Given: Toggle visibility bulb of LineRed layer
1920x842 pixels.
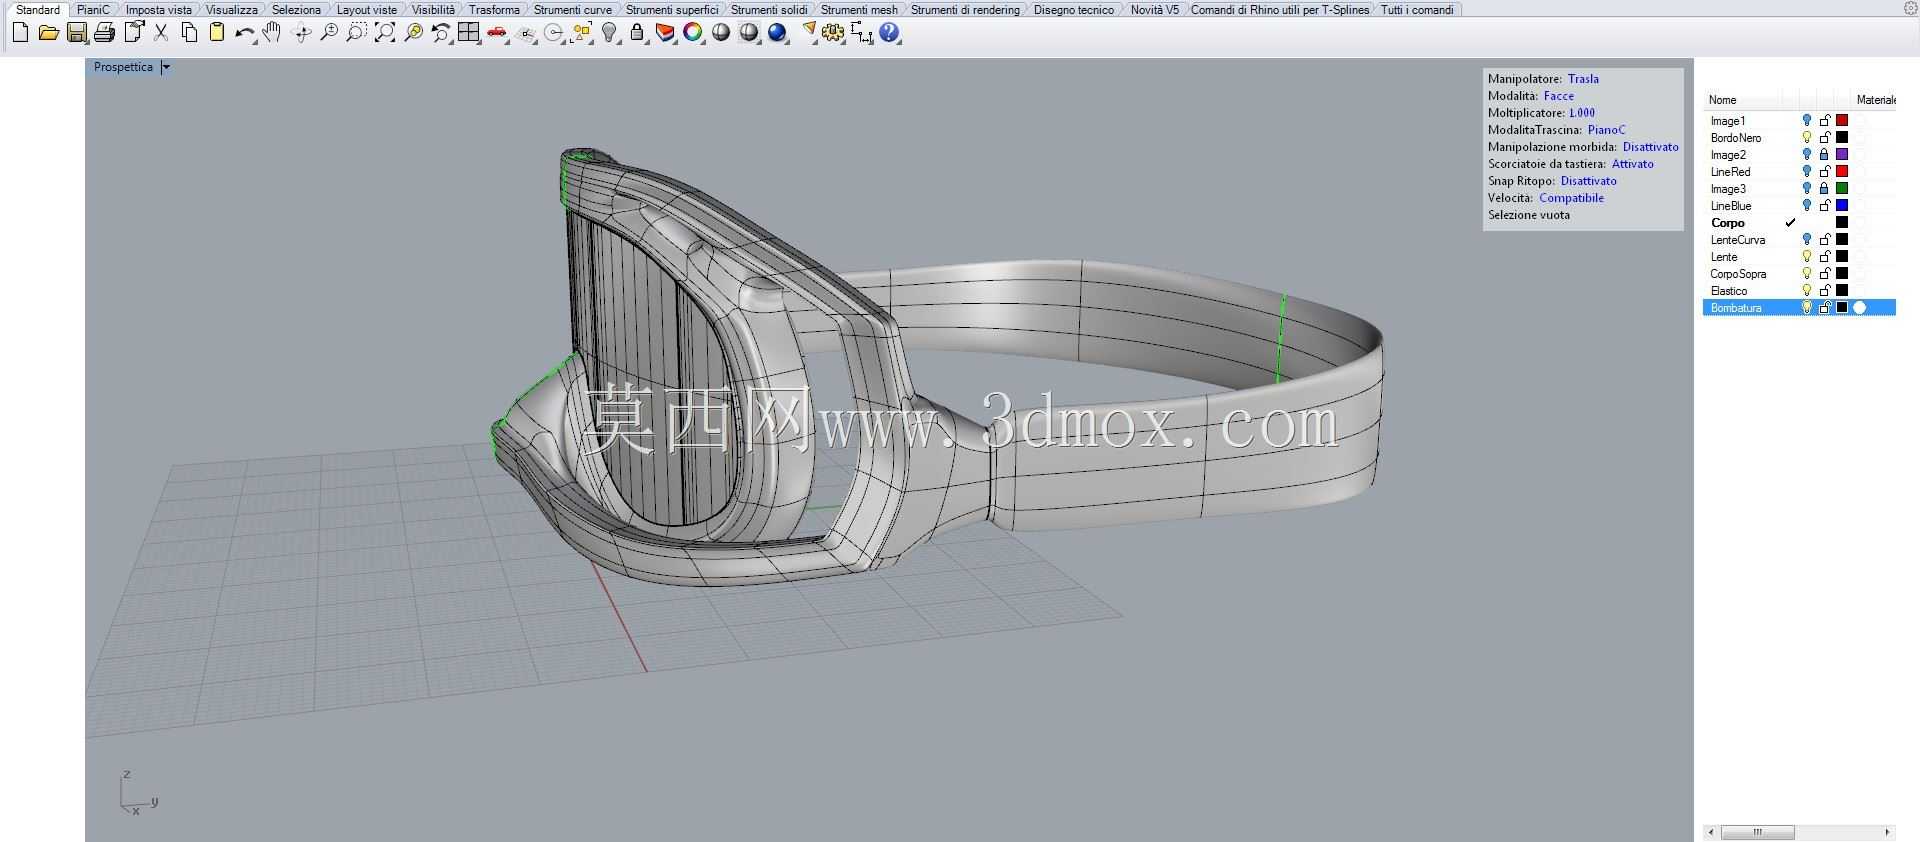Looking at the screenshot, I should [1807, 172].
